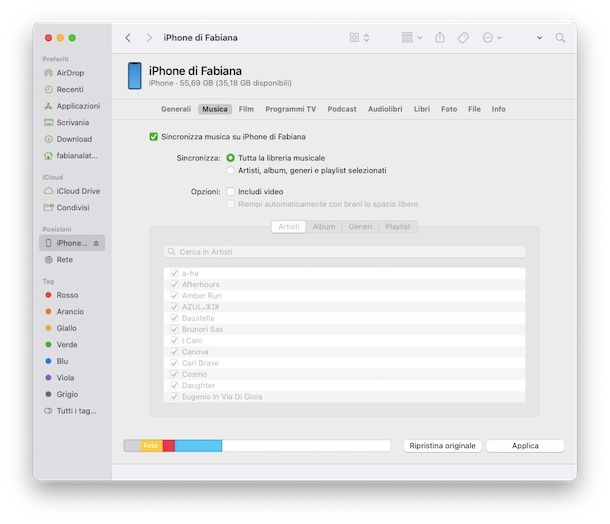This screenshot has height=524, width=610.
Task: Click the blue storage bar segment
Action: coord(198,446)
